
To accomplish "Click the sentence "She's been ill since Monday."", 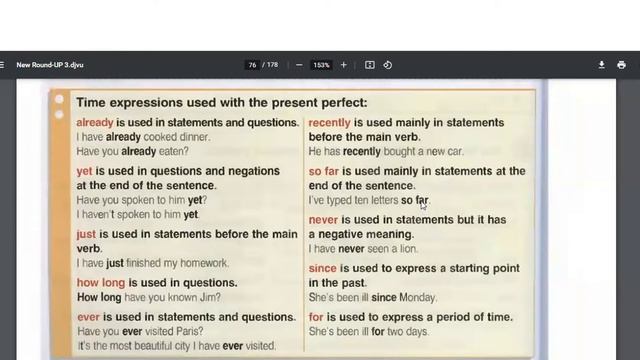I will [373, 298].
